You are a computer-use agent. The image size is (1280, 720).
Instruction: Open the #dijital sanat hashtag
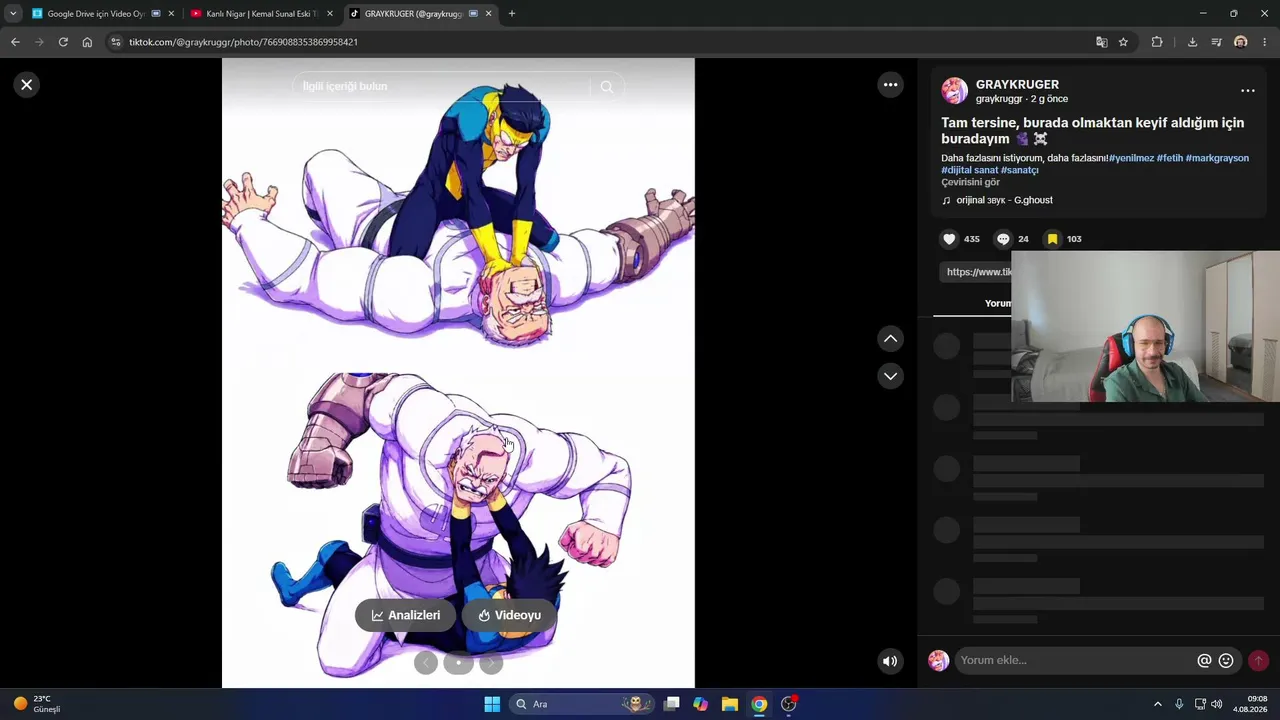[x=969, y=170]
